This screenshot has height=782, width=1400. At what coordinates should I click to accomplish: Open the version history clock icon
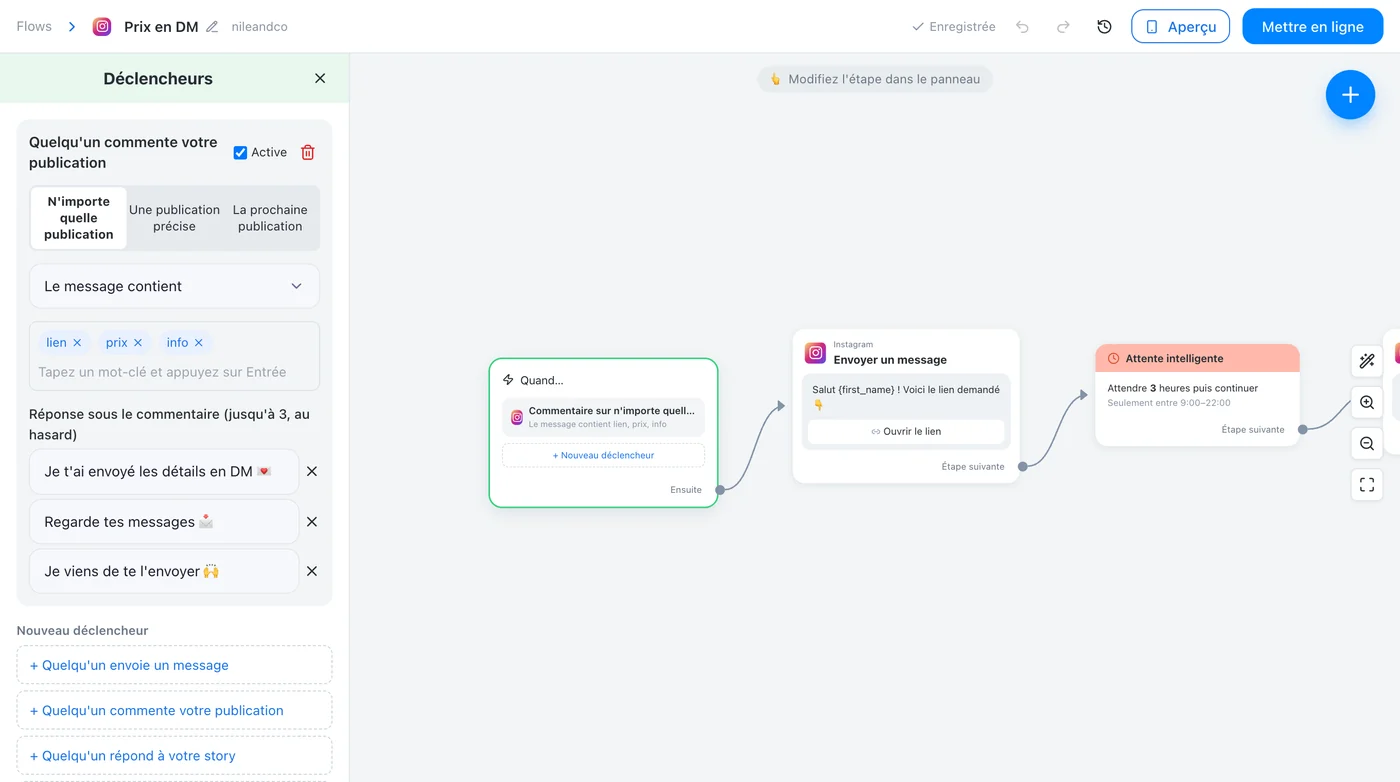[1104, 27]
